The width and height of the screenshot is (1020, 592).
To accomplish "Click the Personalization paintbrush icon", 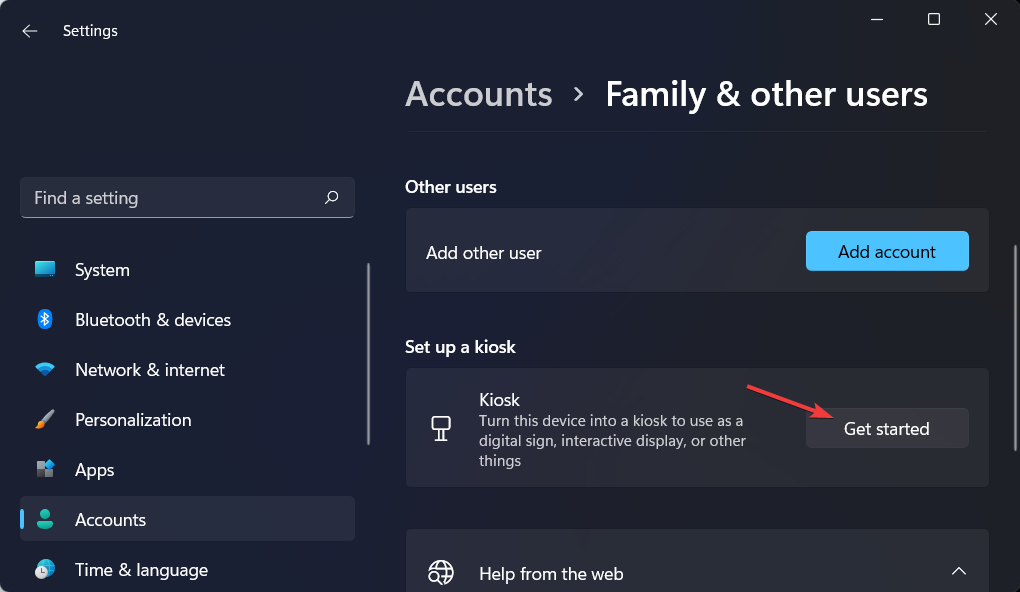I will pyautogui.click(x=45, y=420).
